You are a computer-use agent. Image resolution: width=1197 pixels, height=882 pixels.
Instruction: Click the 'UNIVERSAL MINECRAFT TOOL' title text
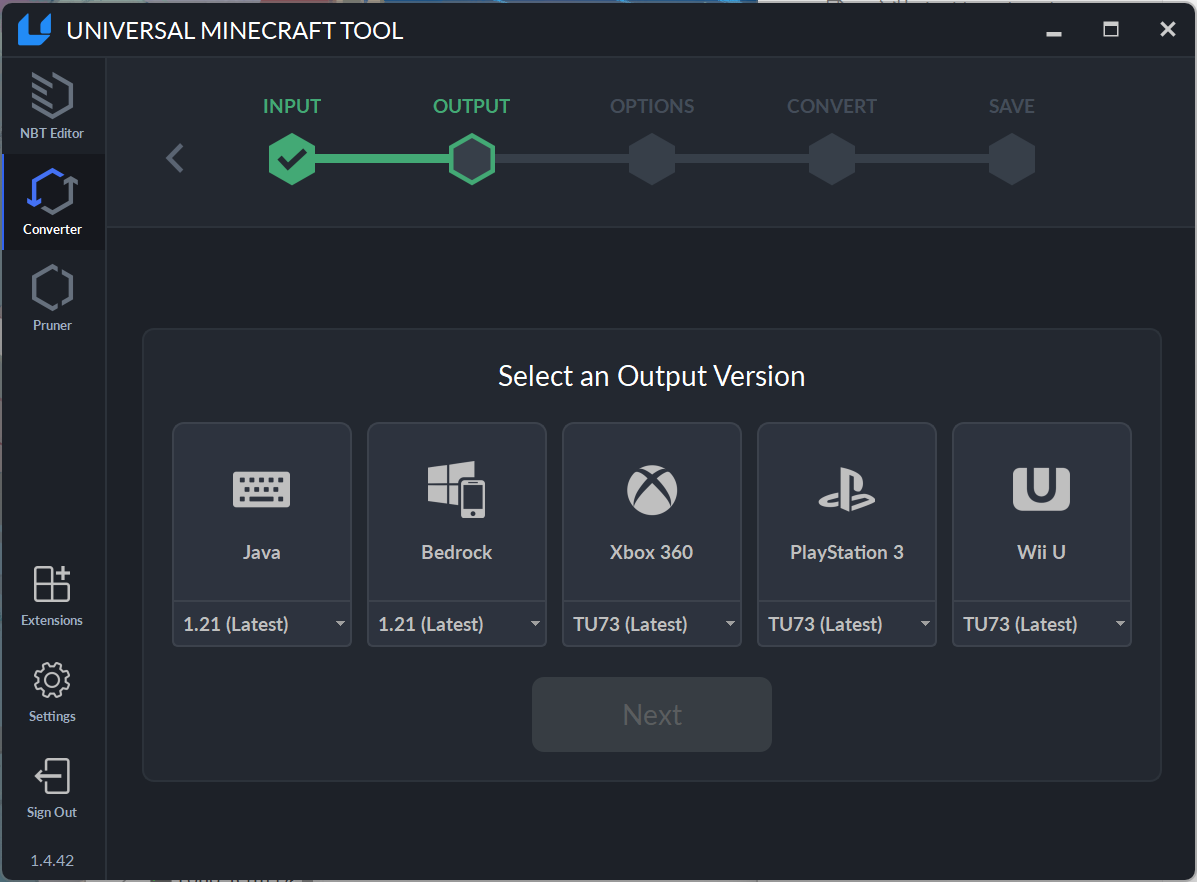235,31
